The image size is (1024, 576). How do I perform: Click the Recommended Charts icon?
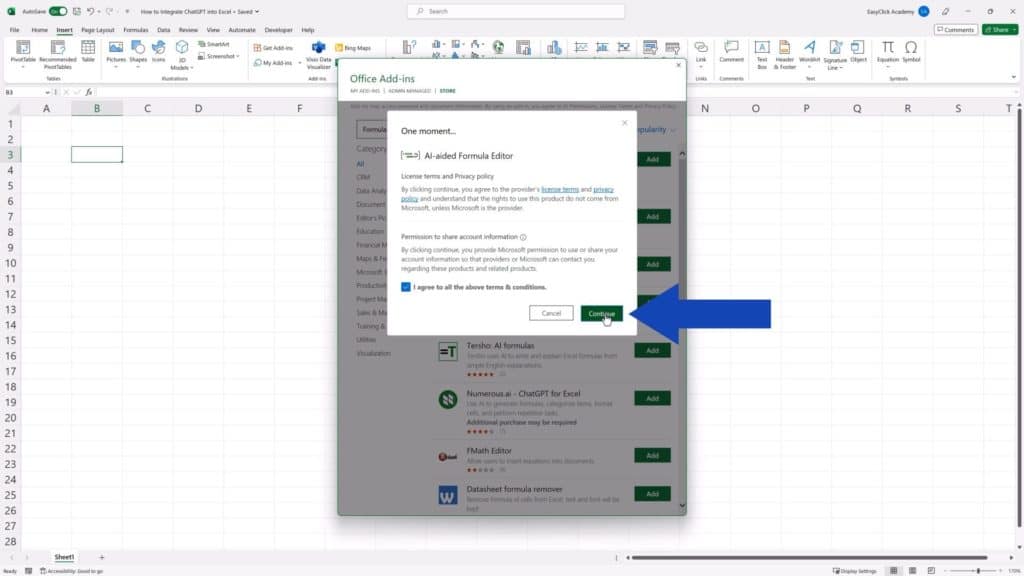pos(409,48)
